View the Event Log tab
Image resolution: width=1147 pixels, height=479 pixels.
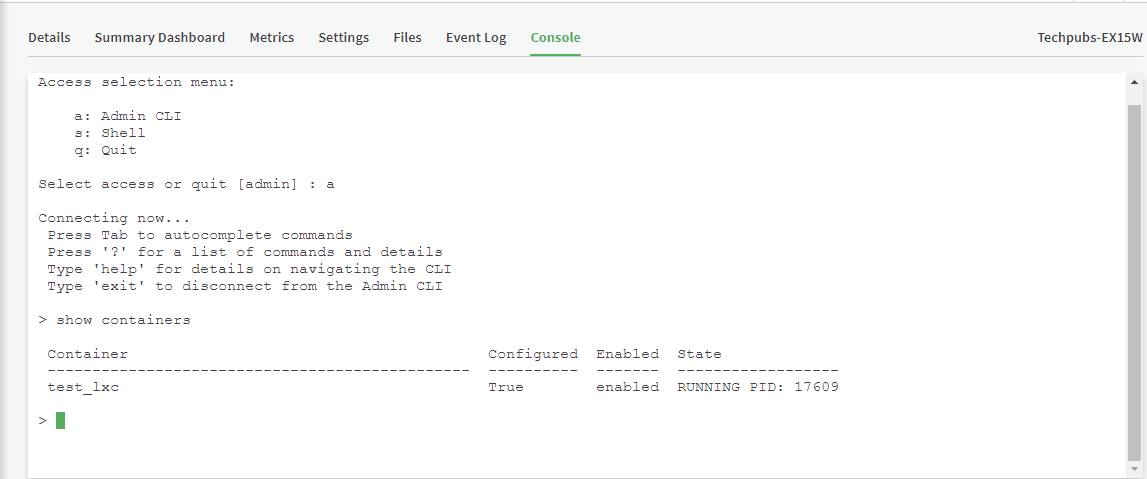[x=476, y=38]
